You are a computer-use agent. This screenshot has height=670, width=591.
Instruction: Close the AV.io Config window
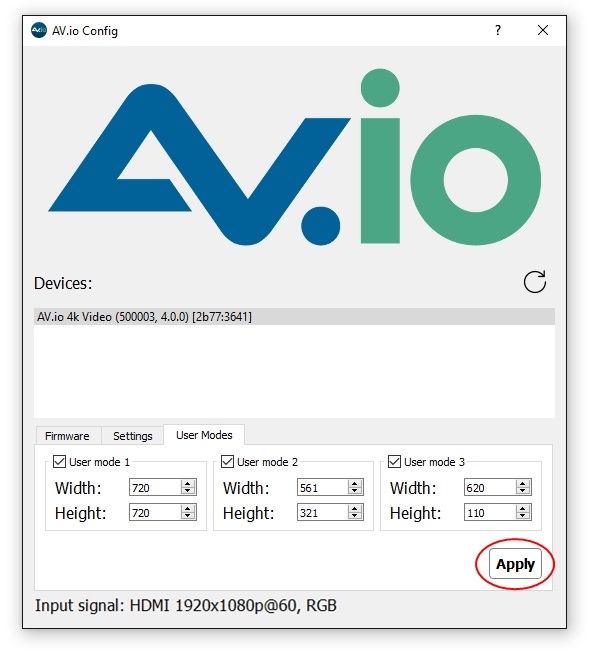(x=543, y=30)
